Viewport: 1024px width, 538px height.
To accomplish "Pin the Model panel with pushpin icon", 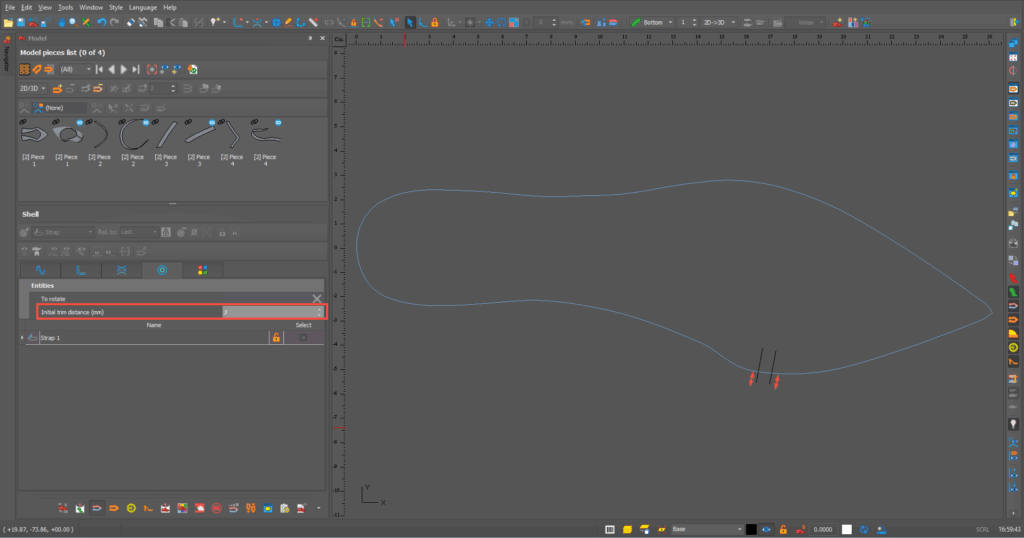I will (310, 38).
